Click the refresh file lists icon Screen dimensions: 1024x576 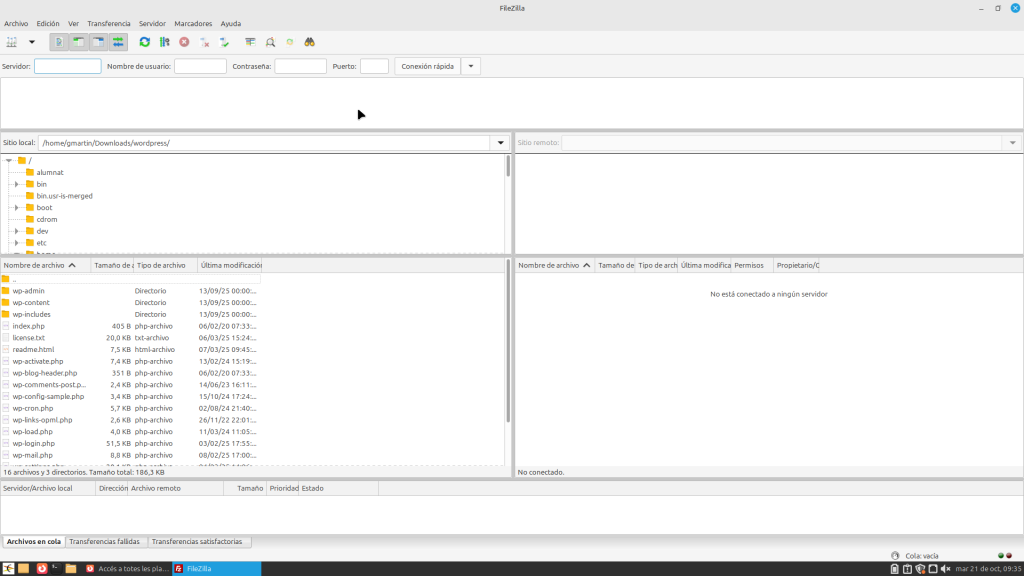point(145,42)
